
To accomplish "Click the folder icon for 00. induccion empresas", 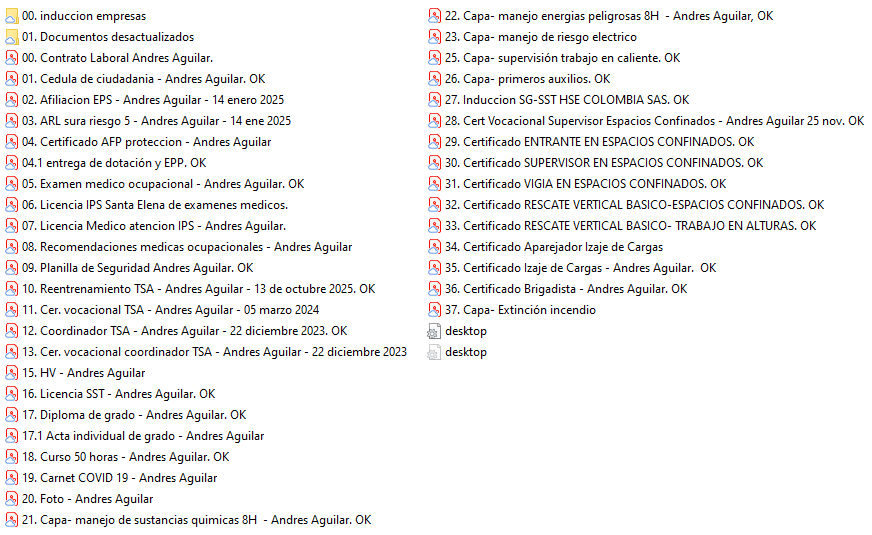I will (12, 16).
